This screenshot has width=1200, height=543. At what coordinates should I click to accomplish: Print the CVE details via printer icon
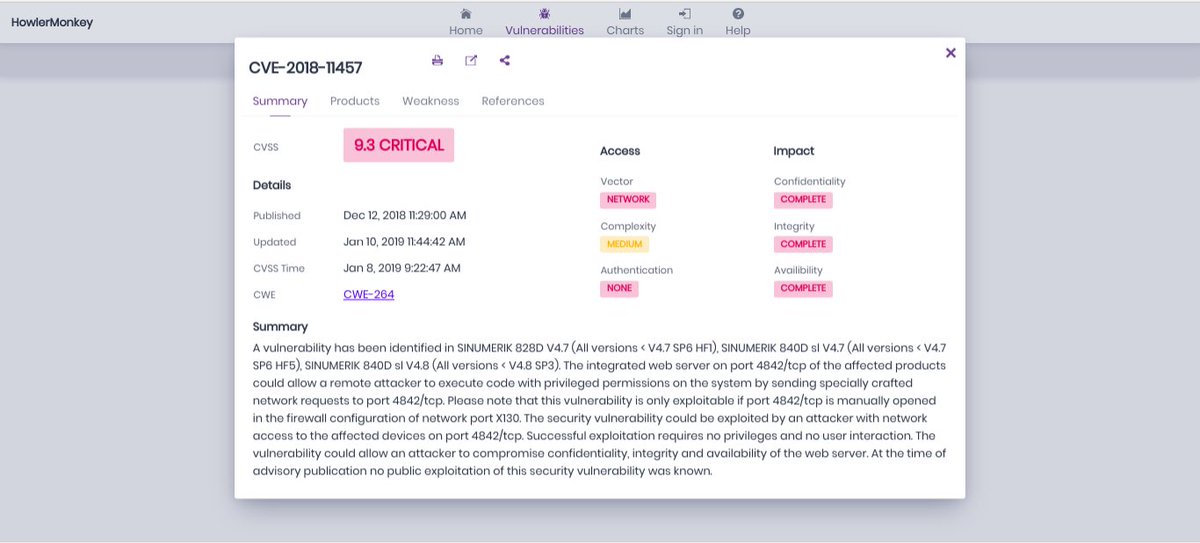coord(437,60)
